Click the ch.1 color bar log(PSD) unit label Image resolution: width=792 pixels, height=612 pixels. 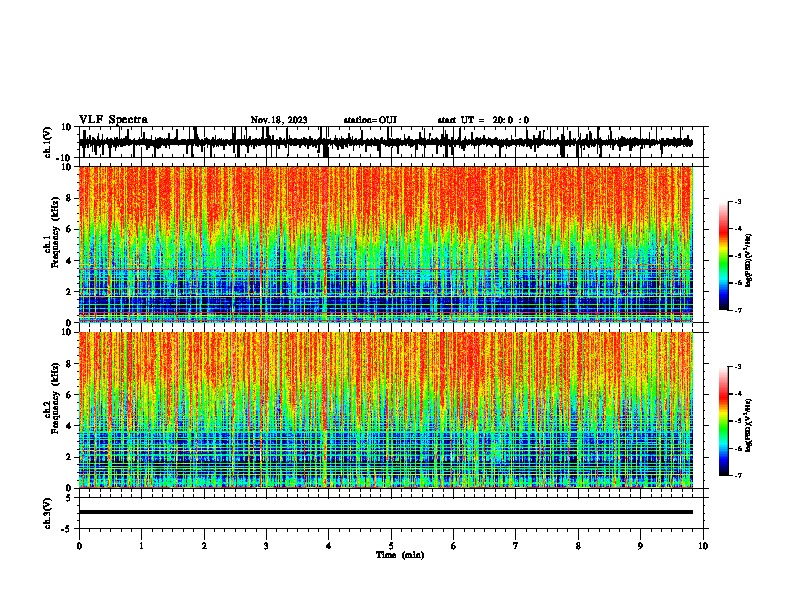[748, 260]
